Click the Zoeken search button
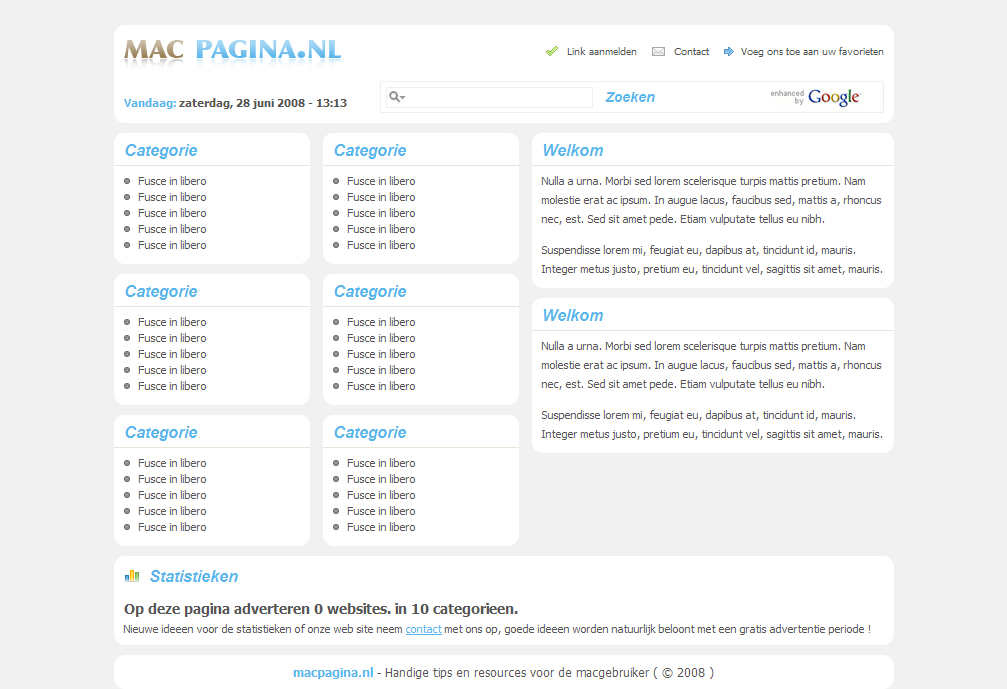Image resolution: width=1007 pixels, height=689 pixels. click(630, 97)
